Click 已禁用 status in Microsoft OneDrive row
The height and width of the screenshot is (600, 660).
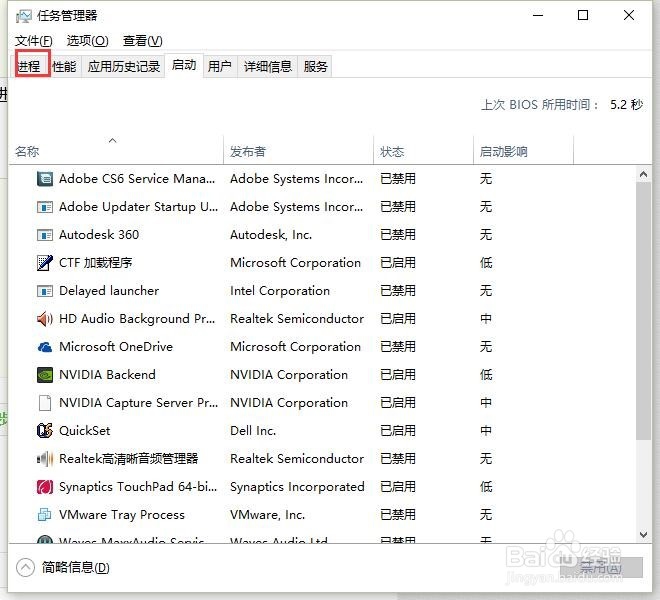click(x=398, y=347)
